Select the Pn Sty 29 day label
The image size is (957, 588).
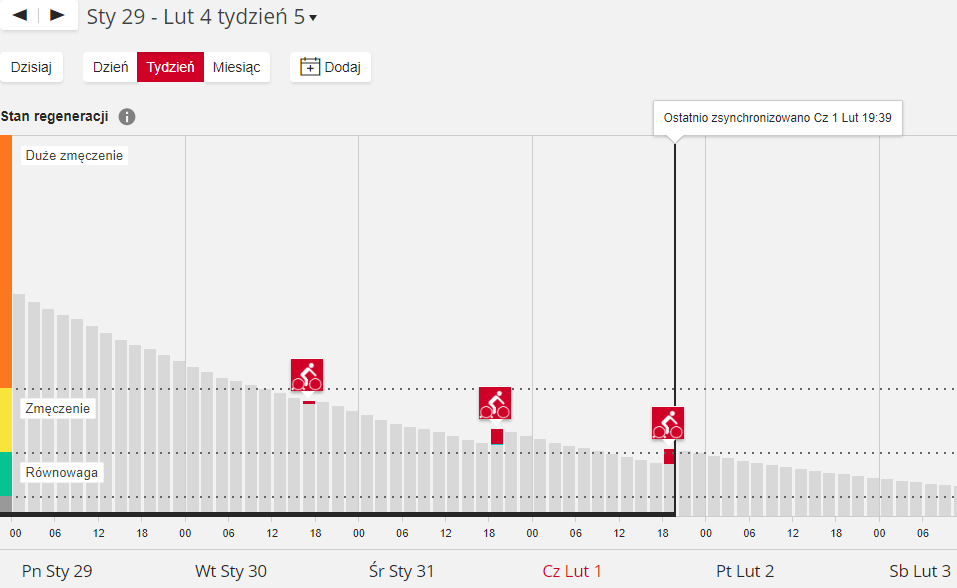(57, 571)
